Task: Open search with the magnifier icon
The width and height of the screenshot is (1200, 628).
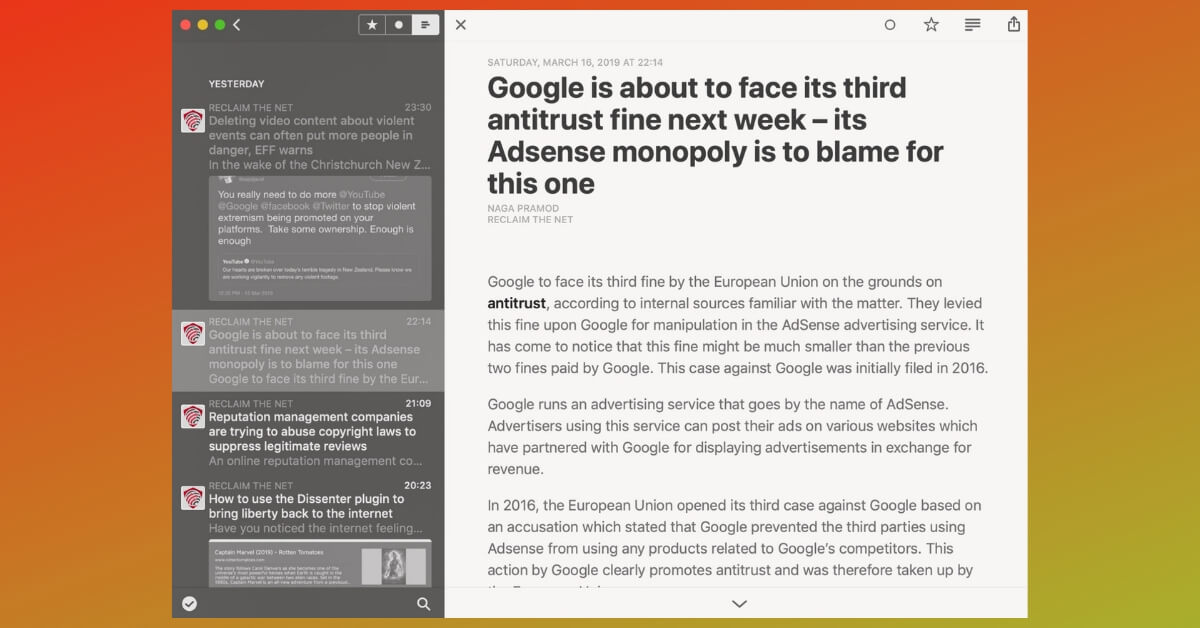Action: [424, 604]
